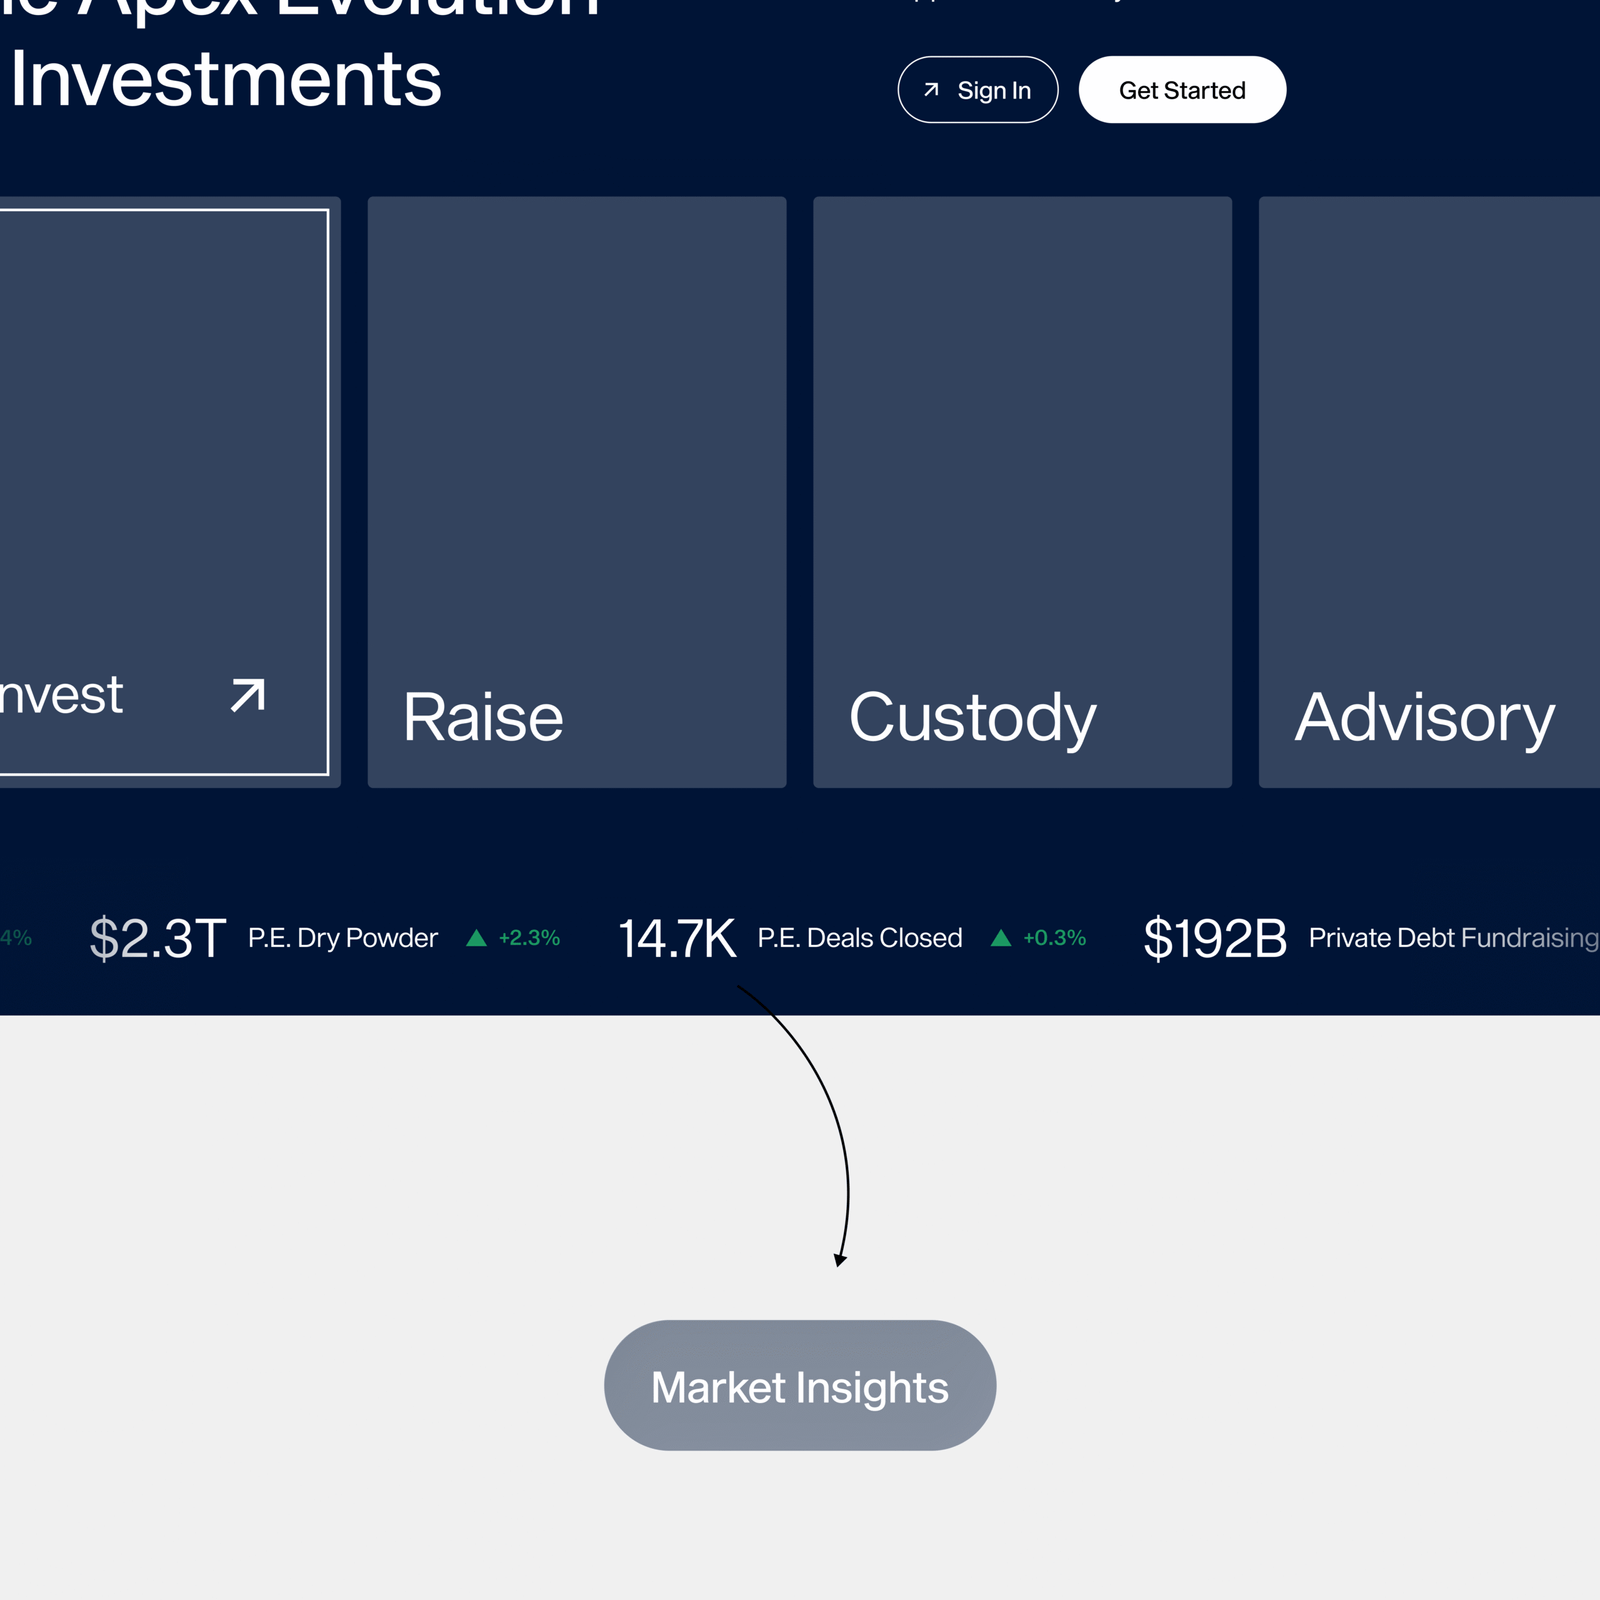
Task: Click the arrow icon inside Sign In
Action: pos(931,90)
